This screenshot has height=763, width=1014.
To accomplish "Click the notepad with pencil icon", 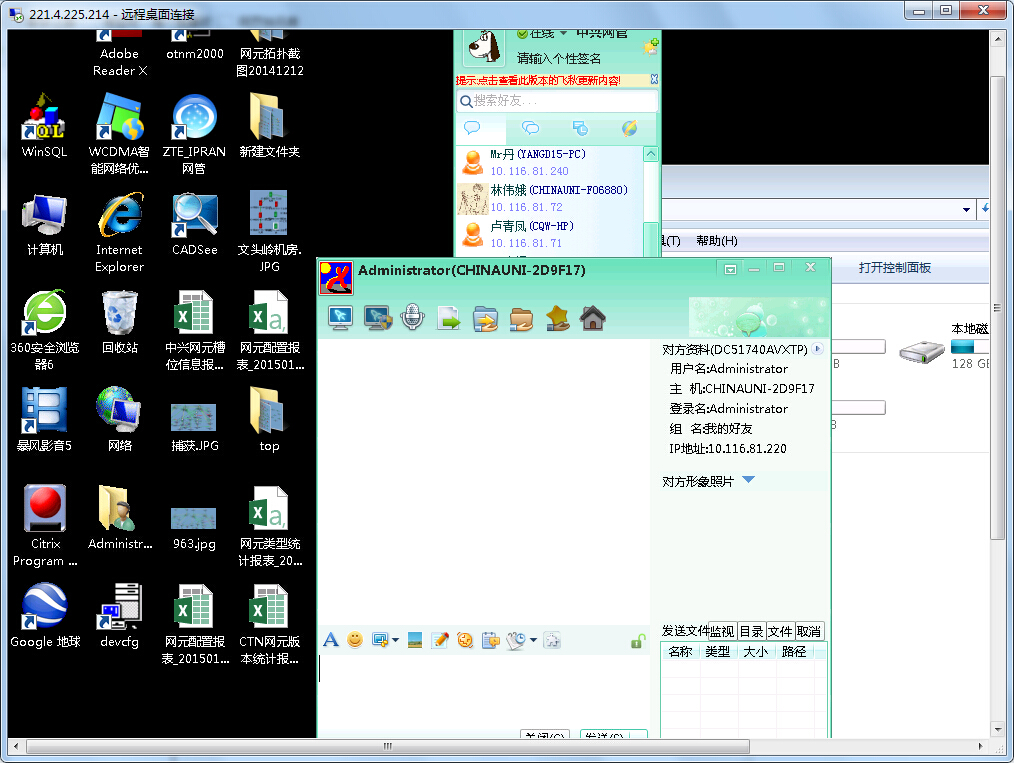I will point(440,640).
